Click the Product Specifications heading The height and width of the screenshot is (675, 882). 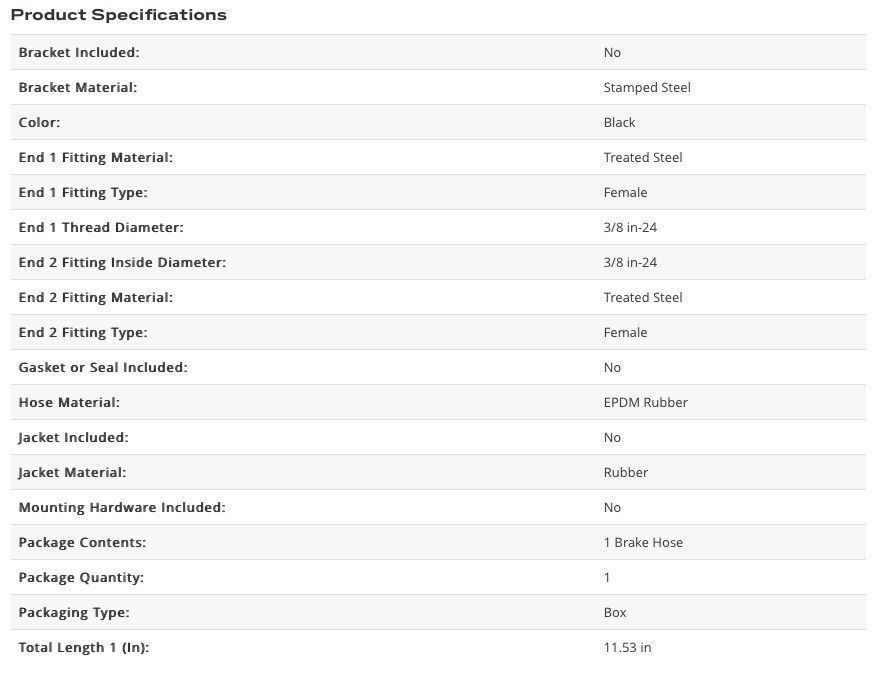point(118,15)
